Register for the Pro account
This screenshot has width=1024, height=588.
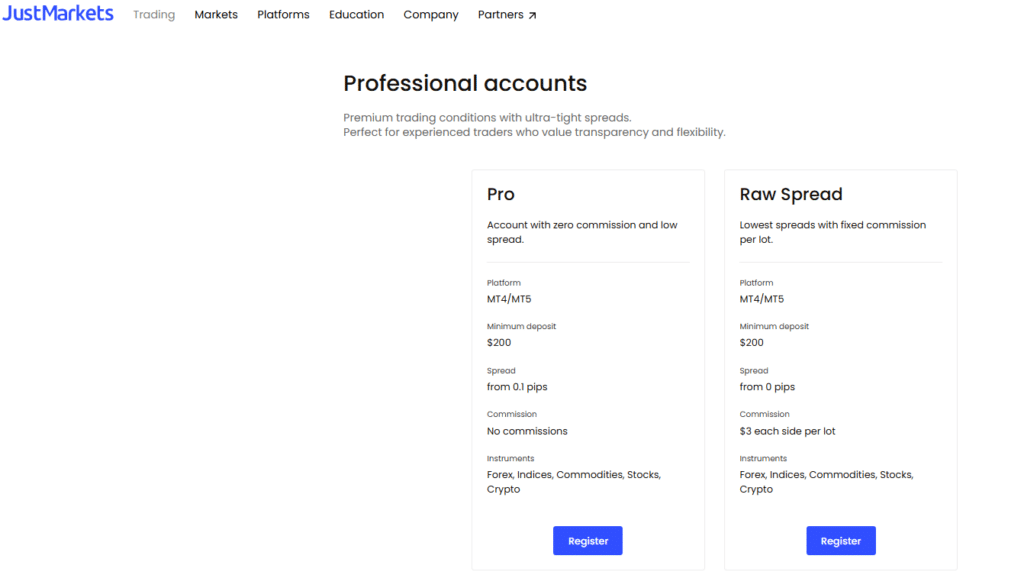(x=588, y=540)
